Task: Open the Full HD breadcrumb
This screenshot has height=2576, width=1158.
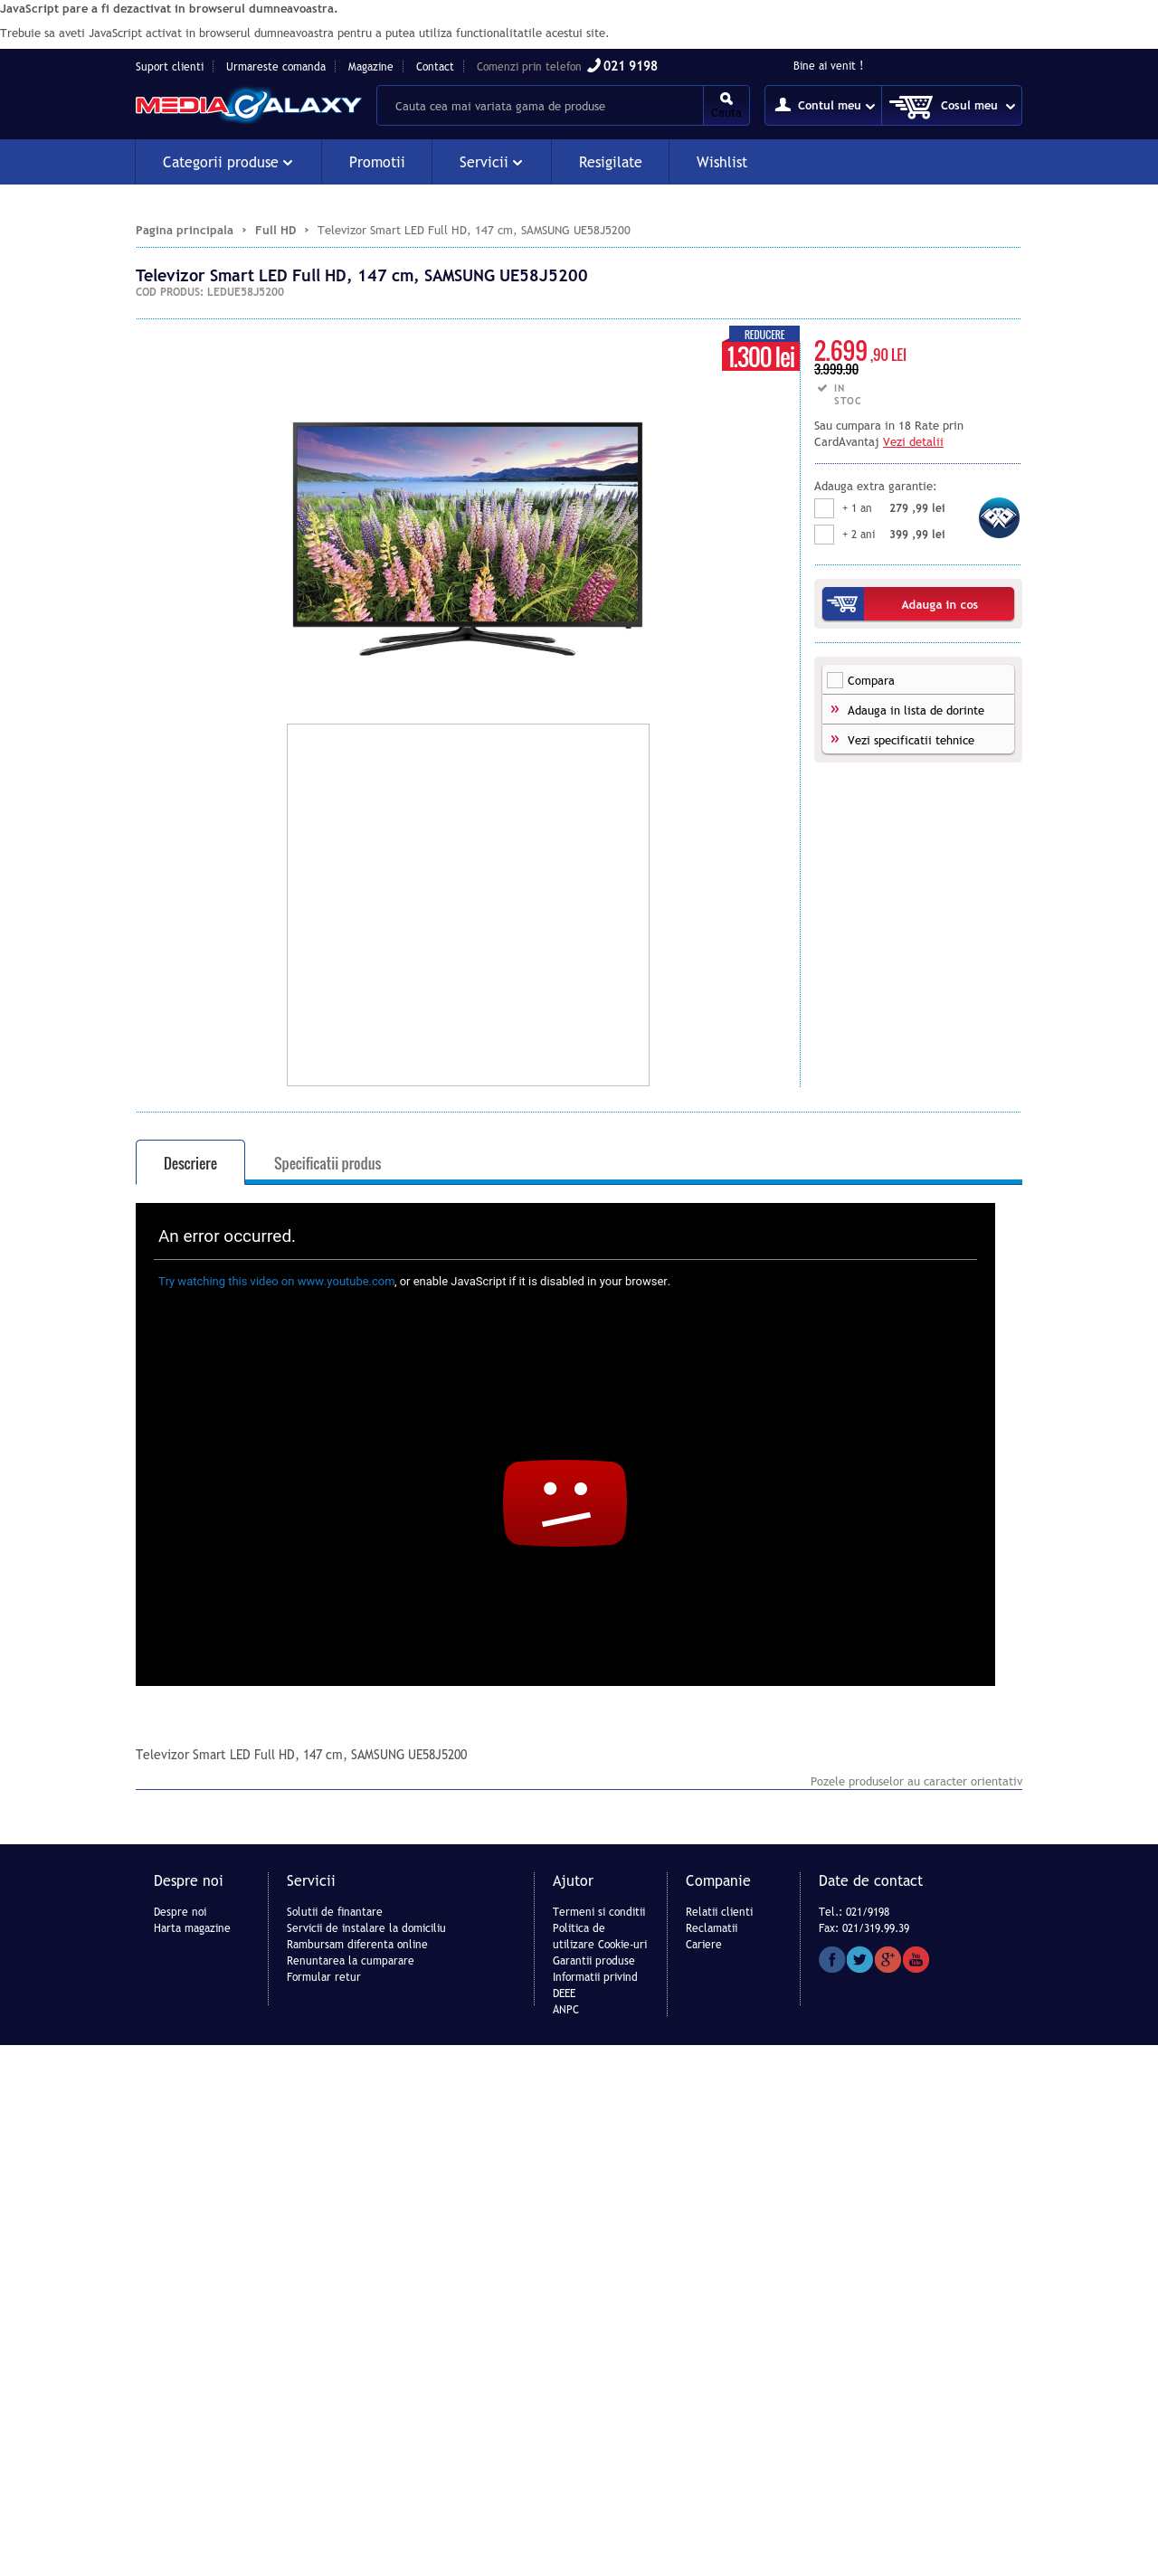Action: [275, 230]
